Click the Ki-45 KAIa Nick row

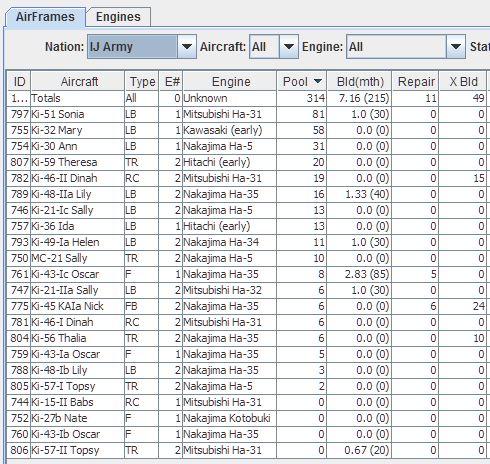247,306
